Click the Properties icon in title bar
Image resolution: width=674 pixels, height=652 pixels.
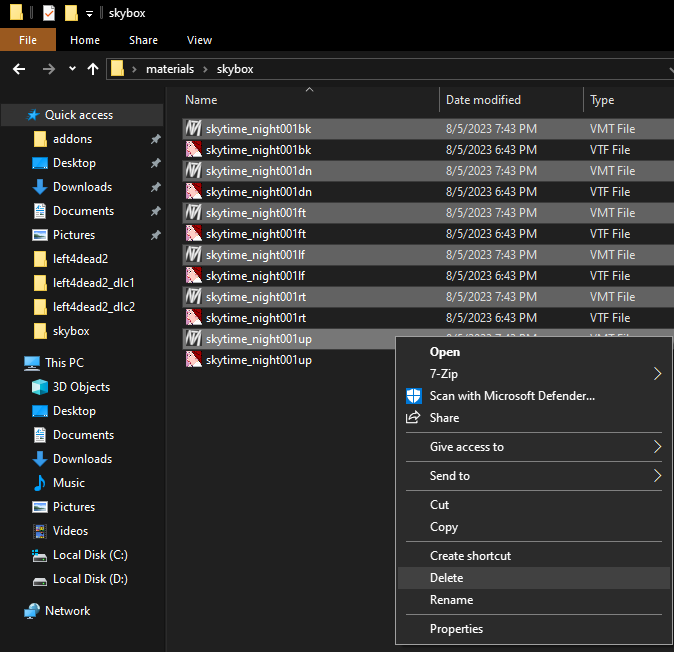pos(49,13)
